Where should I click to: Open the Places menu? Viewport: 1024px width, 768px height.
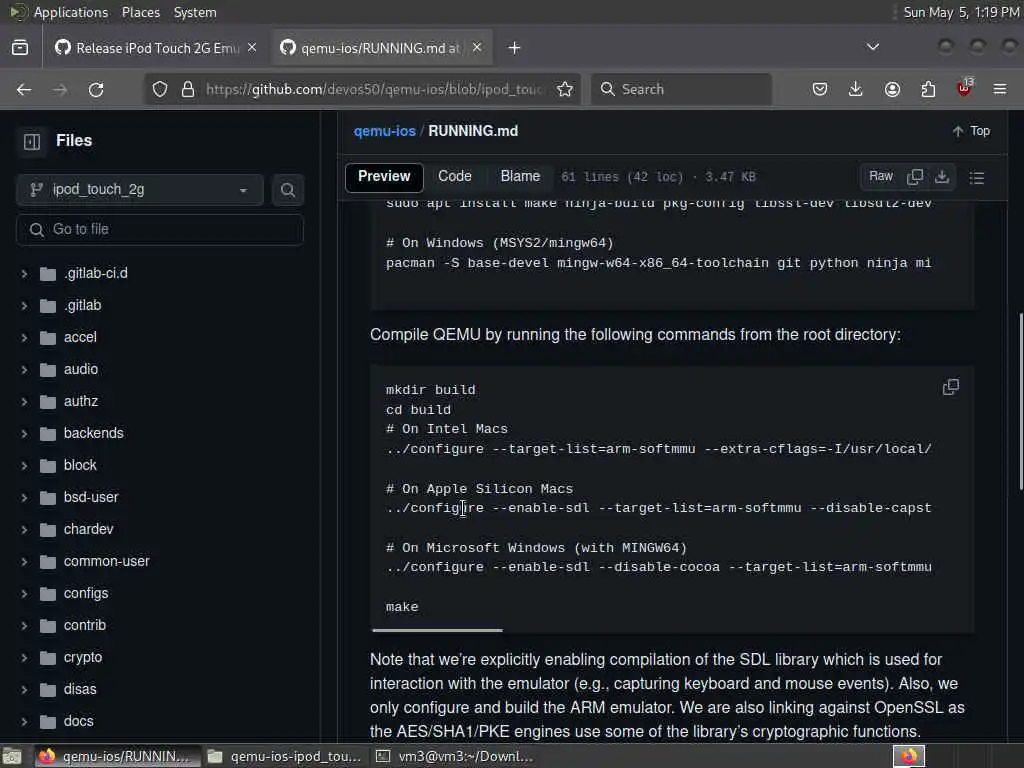click(x=141, y=12)
